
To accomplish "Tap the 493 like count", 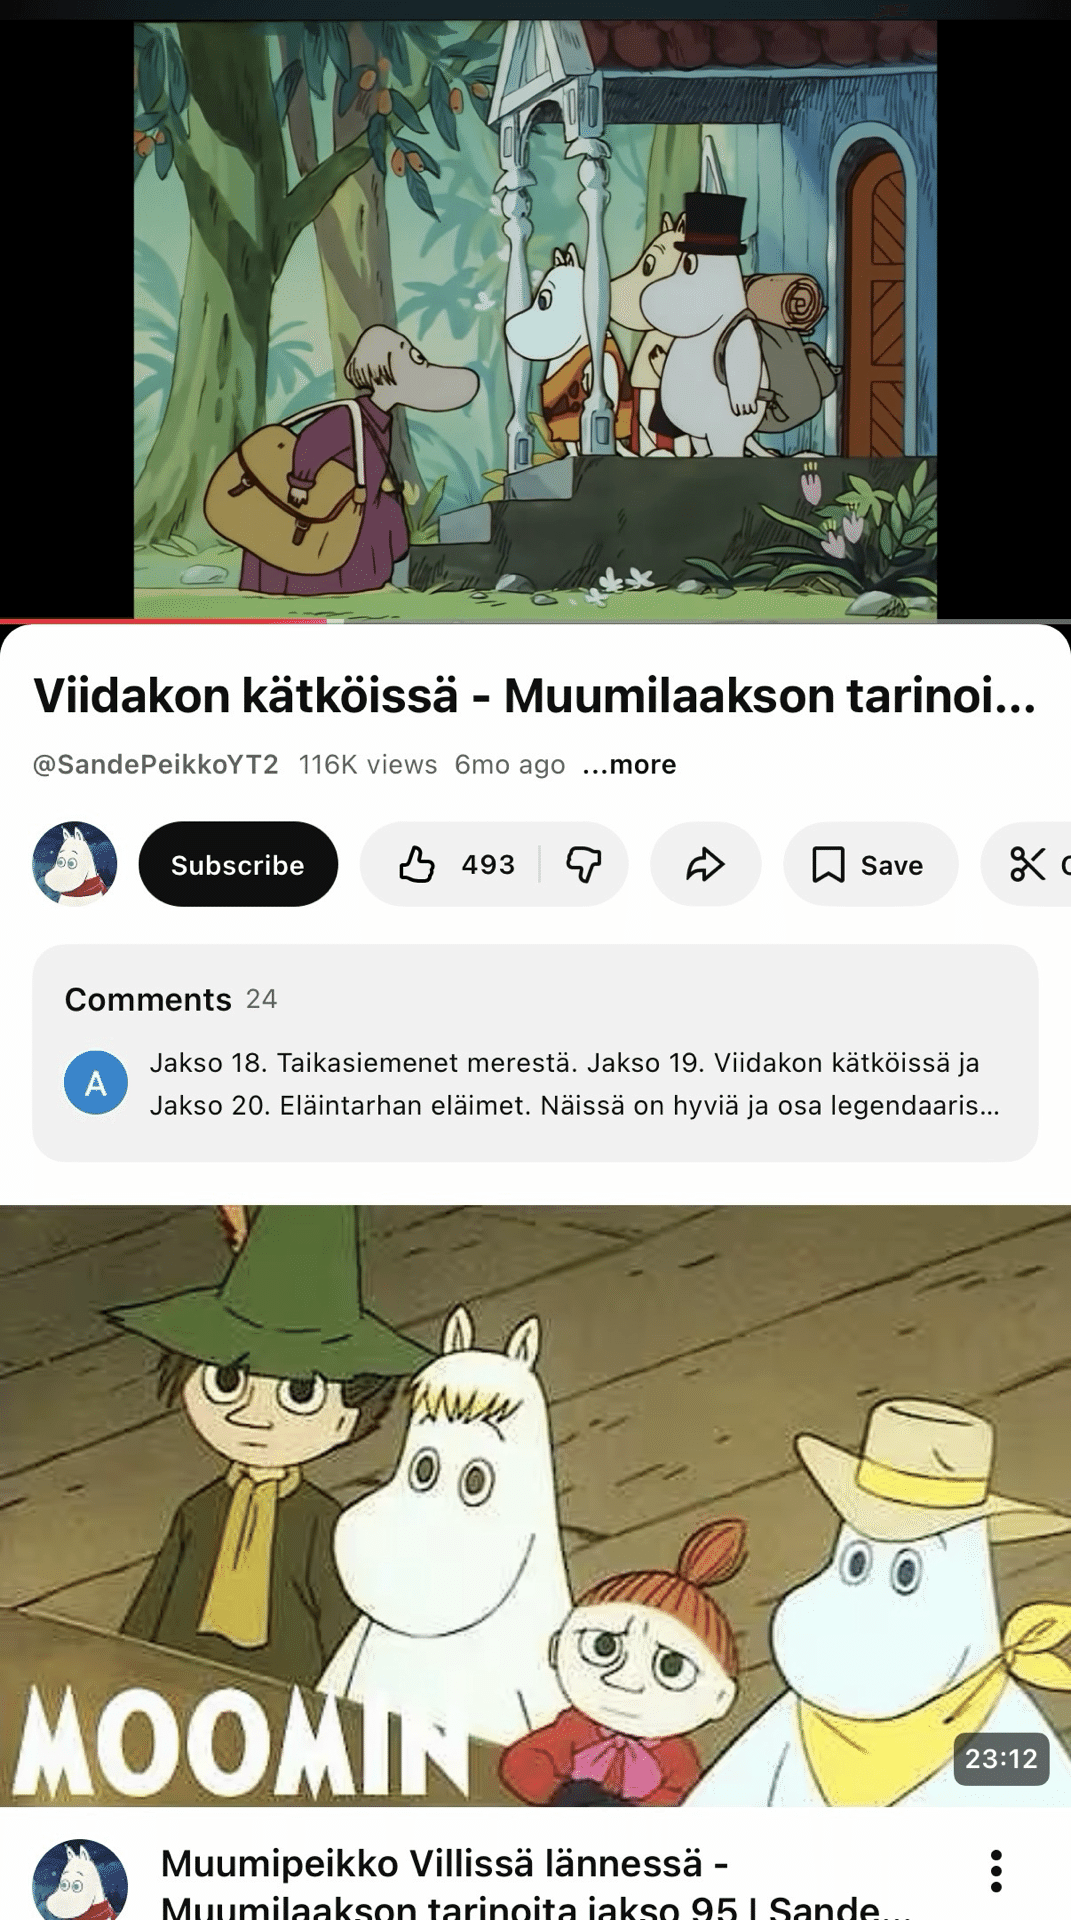I will point(488,864).
